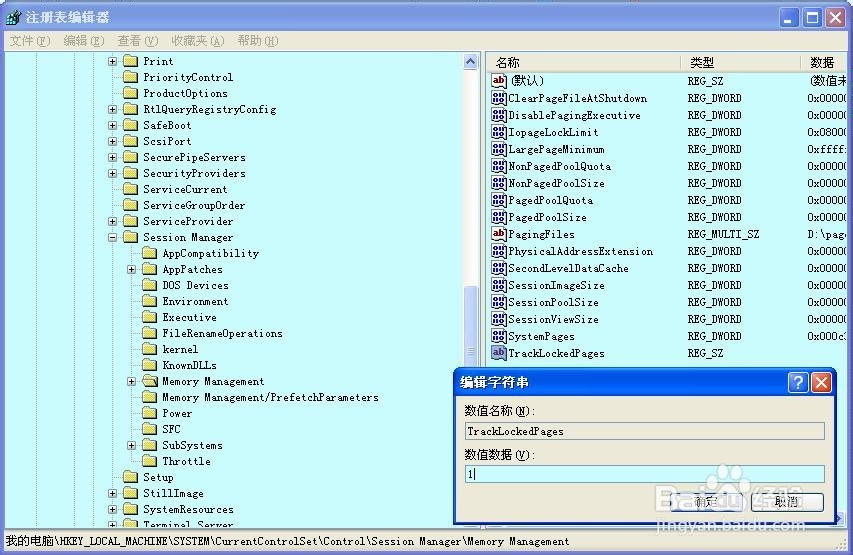Click the SessionViewSize value icon
This screenshot has height=555, width=853.
click(498, 319)
